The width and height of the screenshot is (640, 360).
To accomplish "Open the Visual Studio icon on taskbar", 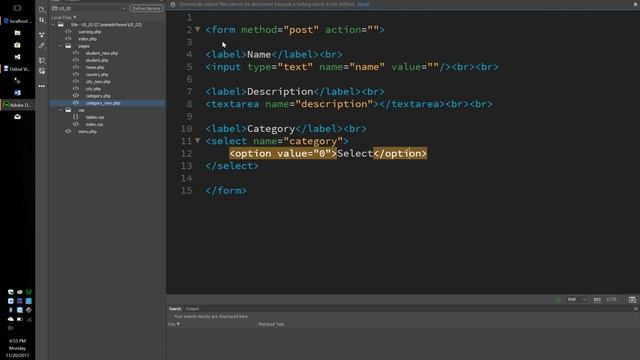I will [17, 57].
